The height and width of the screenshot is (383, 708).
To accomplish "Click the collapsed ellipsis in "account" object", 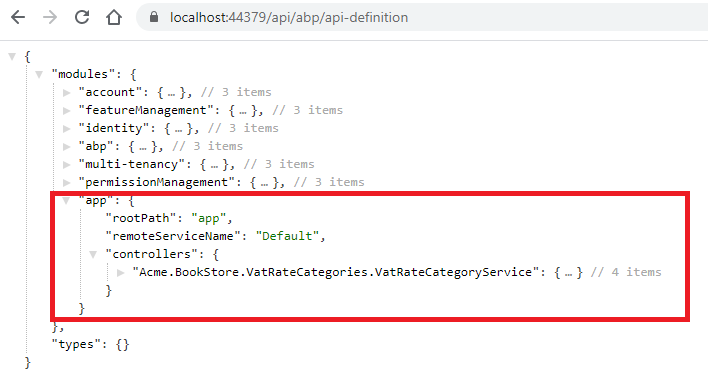I will click(171, 93).
